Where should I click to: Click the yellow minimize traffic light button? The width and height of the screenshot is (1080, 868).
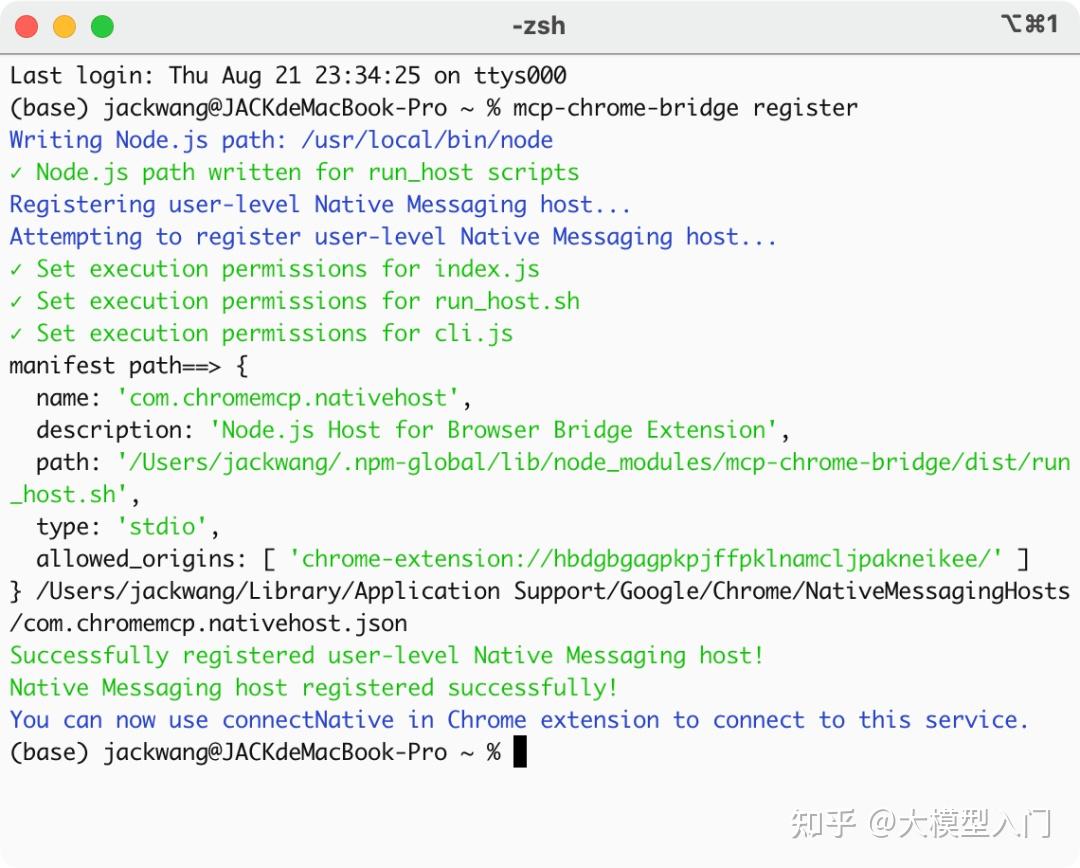click(63, 27)
